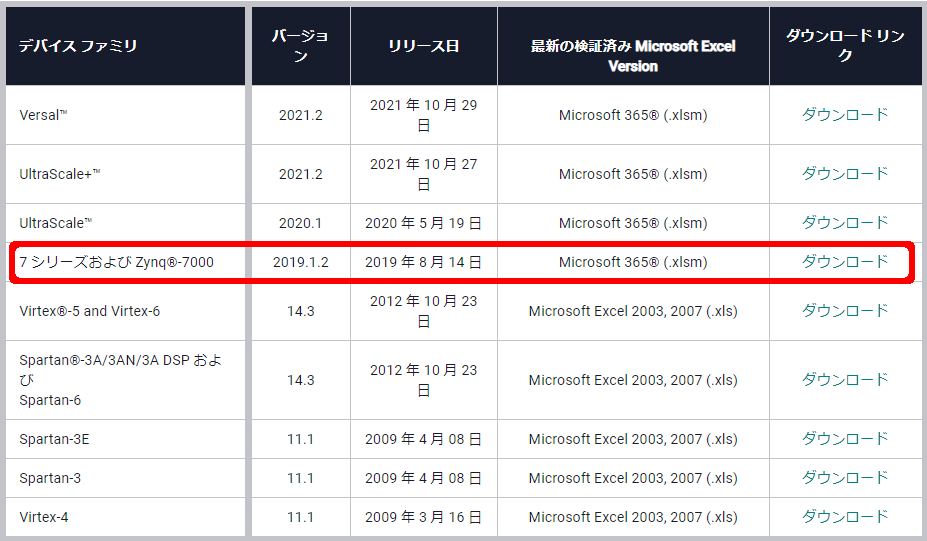Select version 2020.1 cell
This screenshot has height=541, width=927.
pyautogui.click(x=300, y=223)
